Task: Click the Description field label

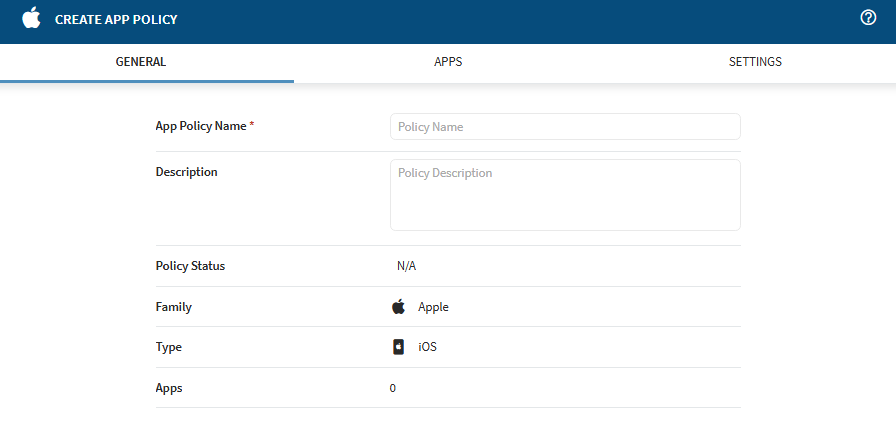Action: point(186,171)
